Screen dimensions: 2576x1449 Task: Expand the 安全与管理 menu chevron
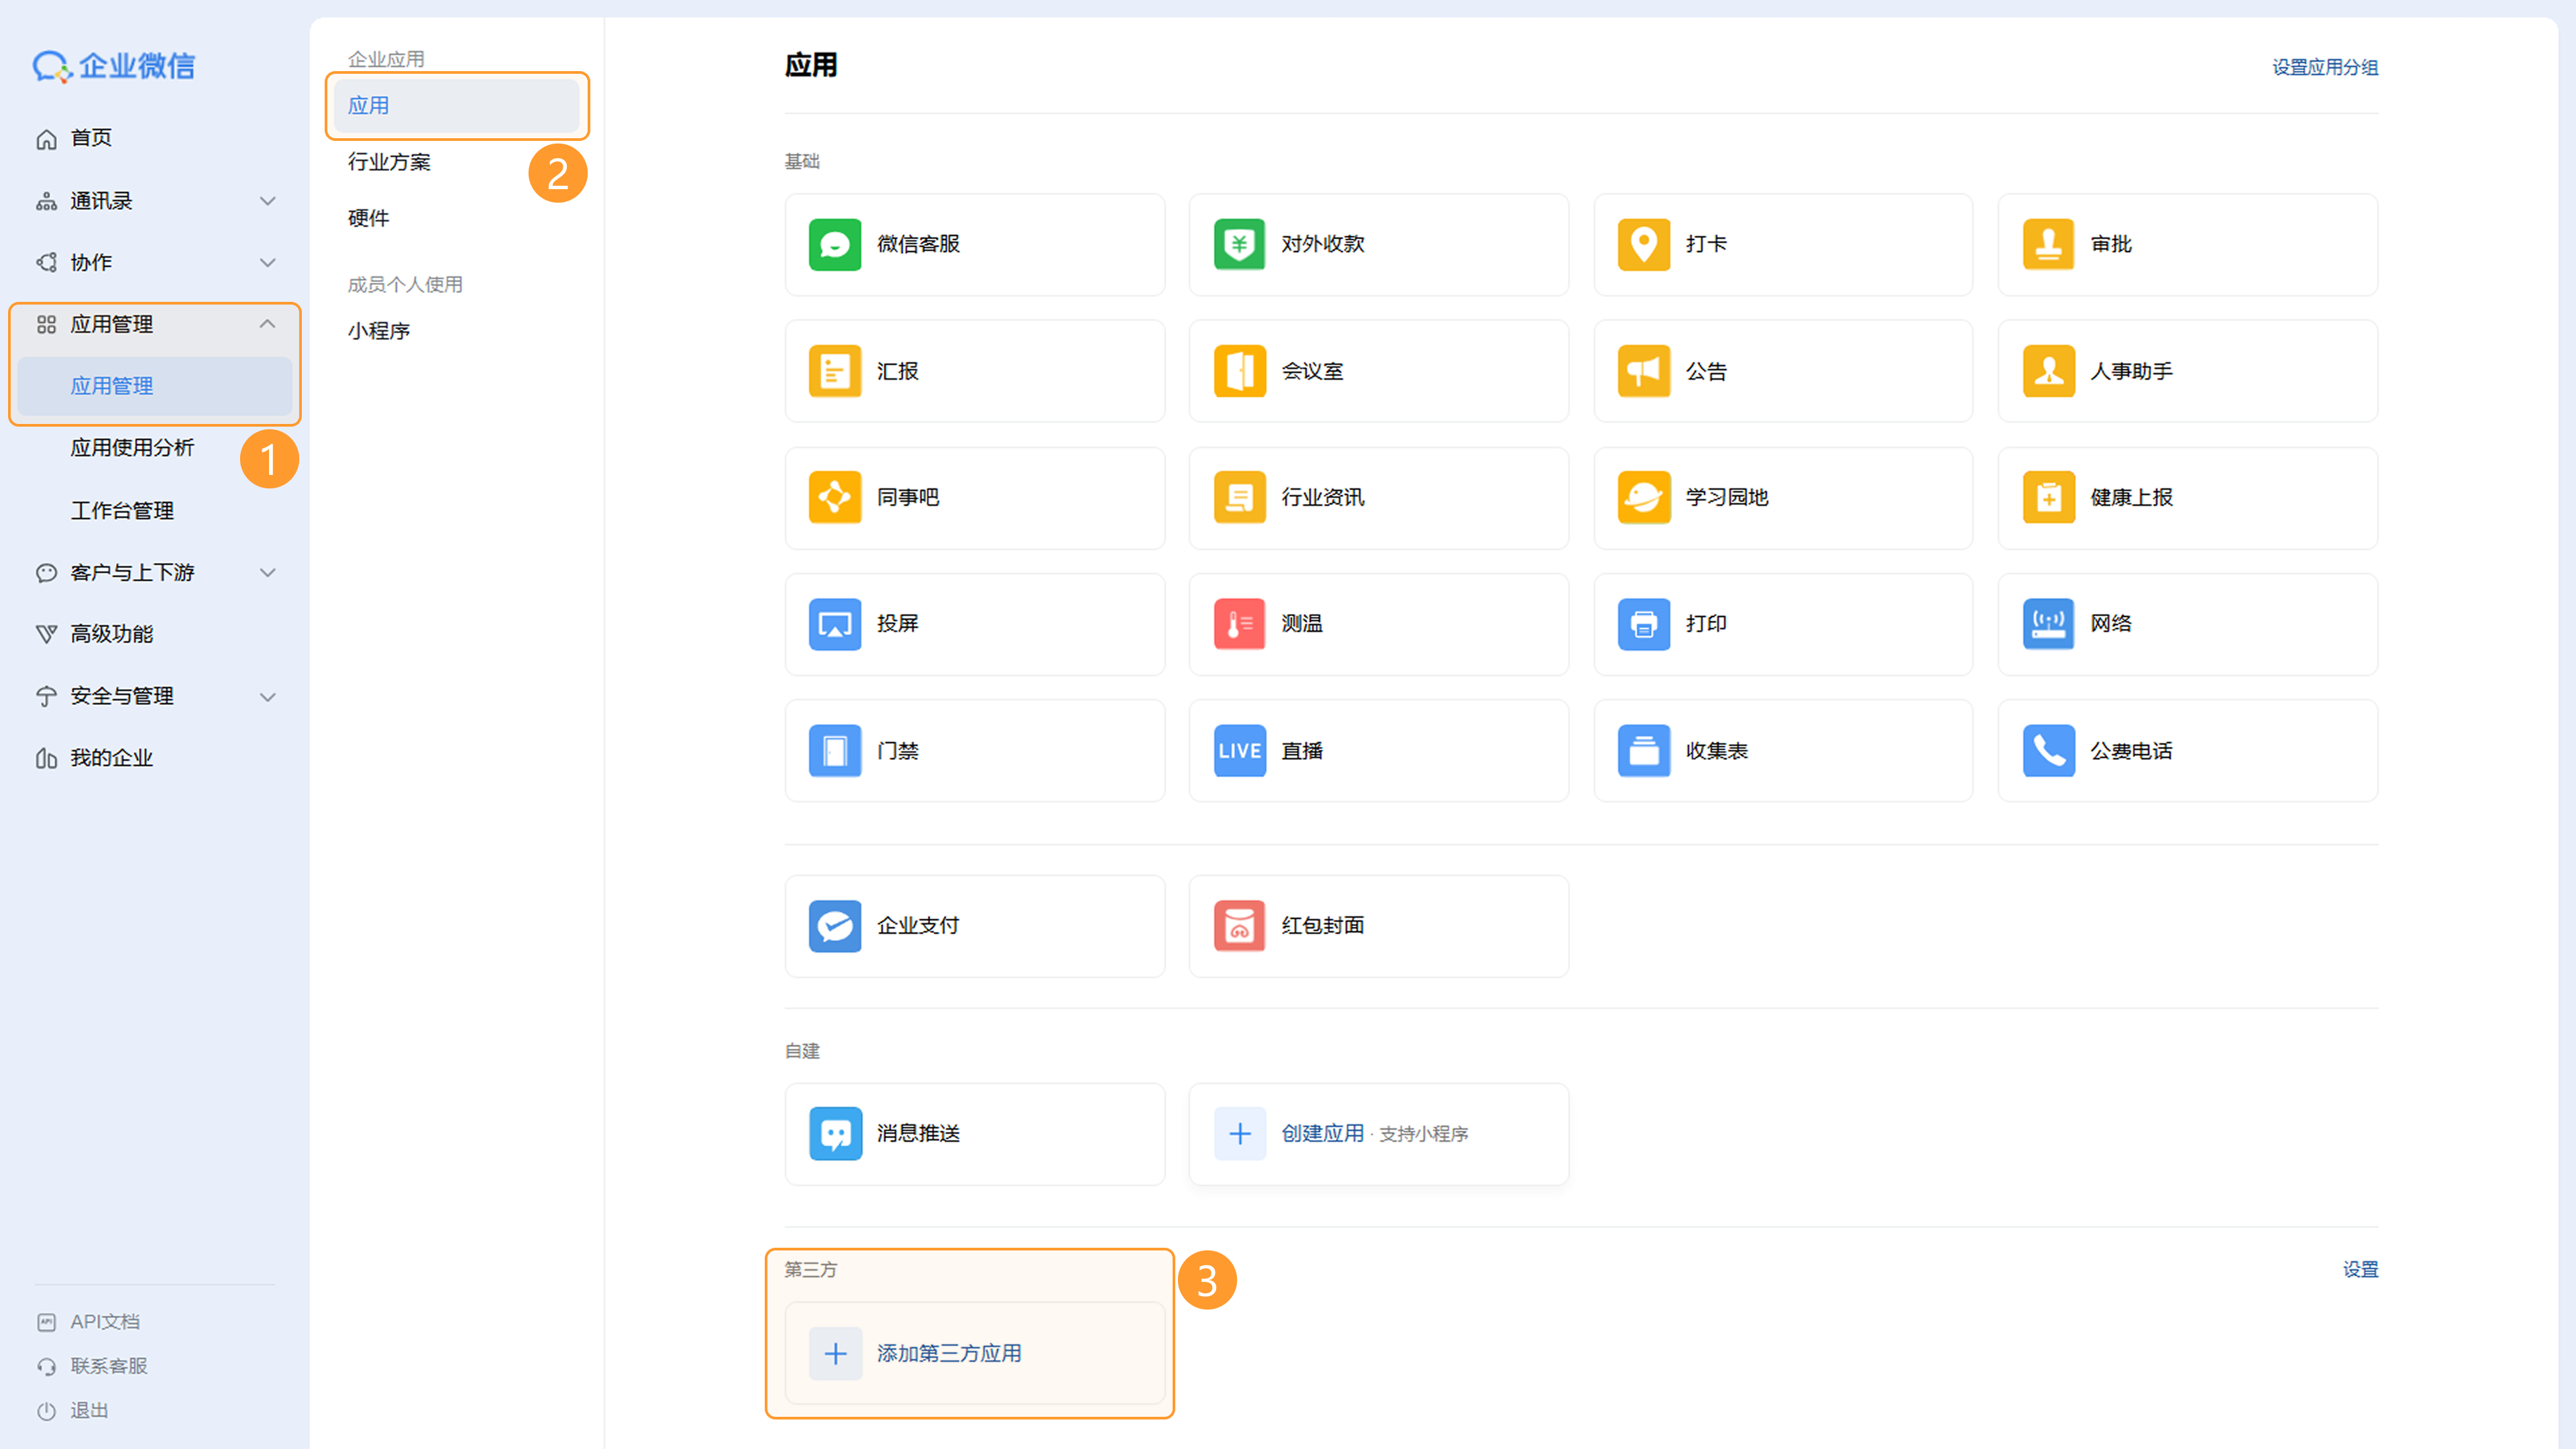267,697
